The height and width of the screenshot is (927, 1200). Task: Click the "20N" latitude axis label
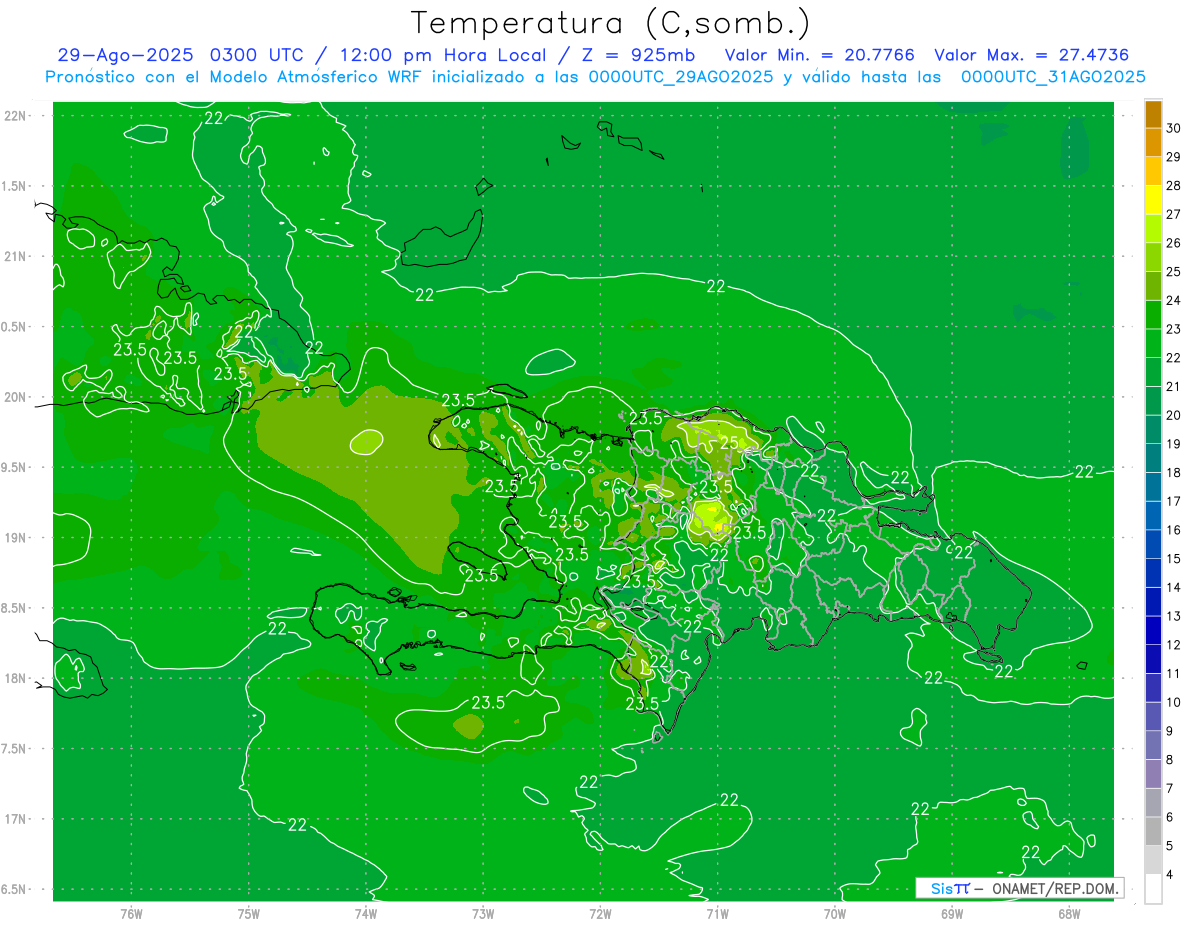tap(17, 397)
